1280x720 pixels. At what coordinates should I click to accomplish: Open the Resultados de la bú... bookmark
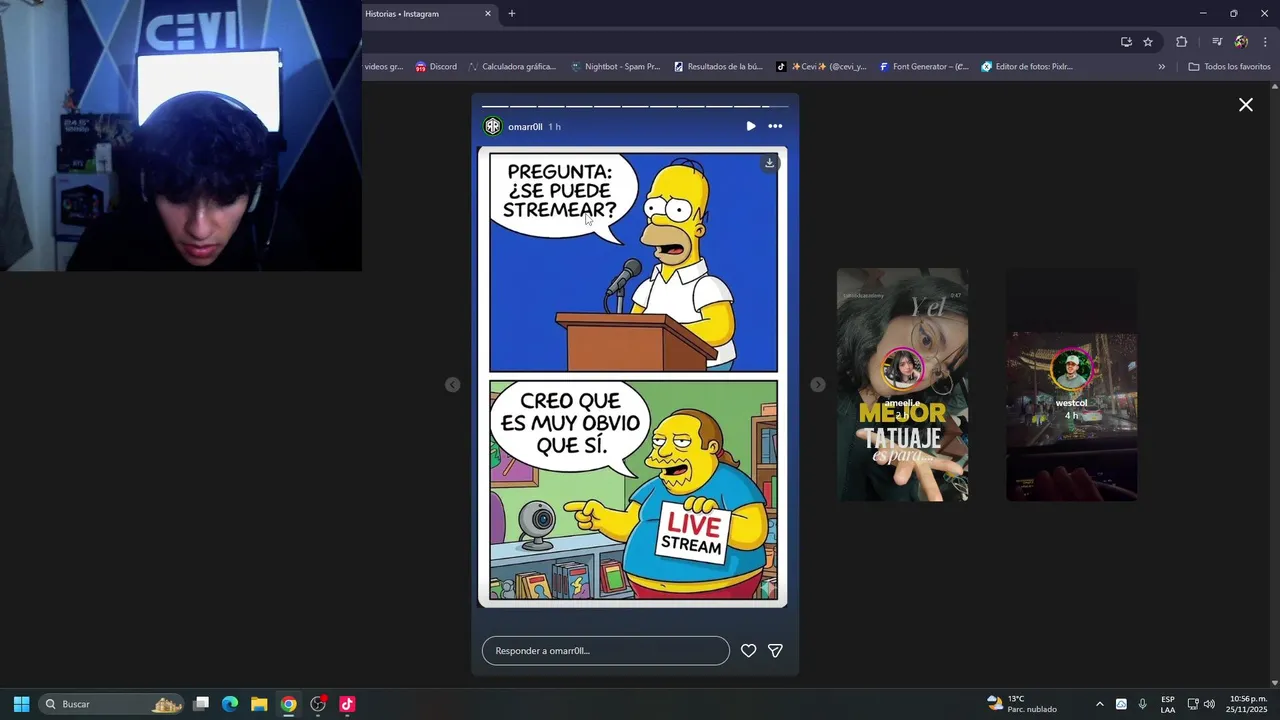click(719, 67)
